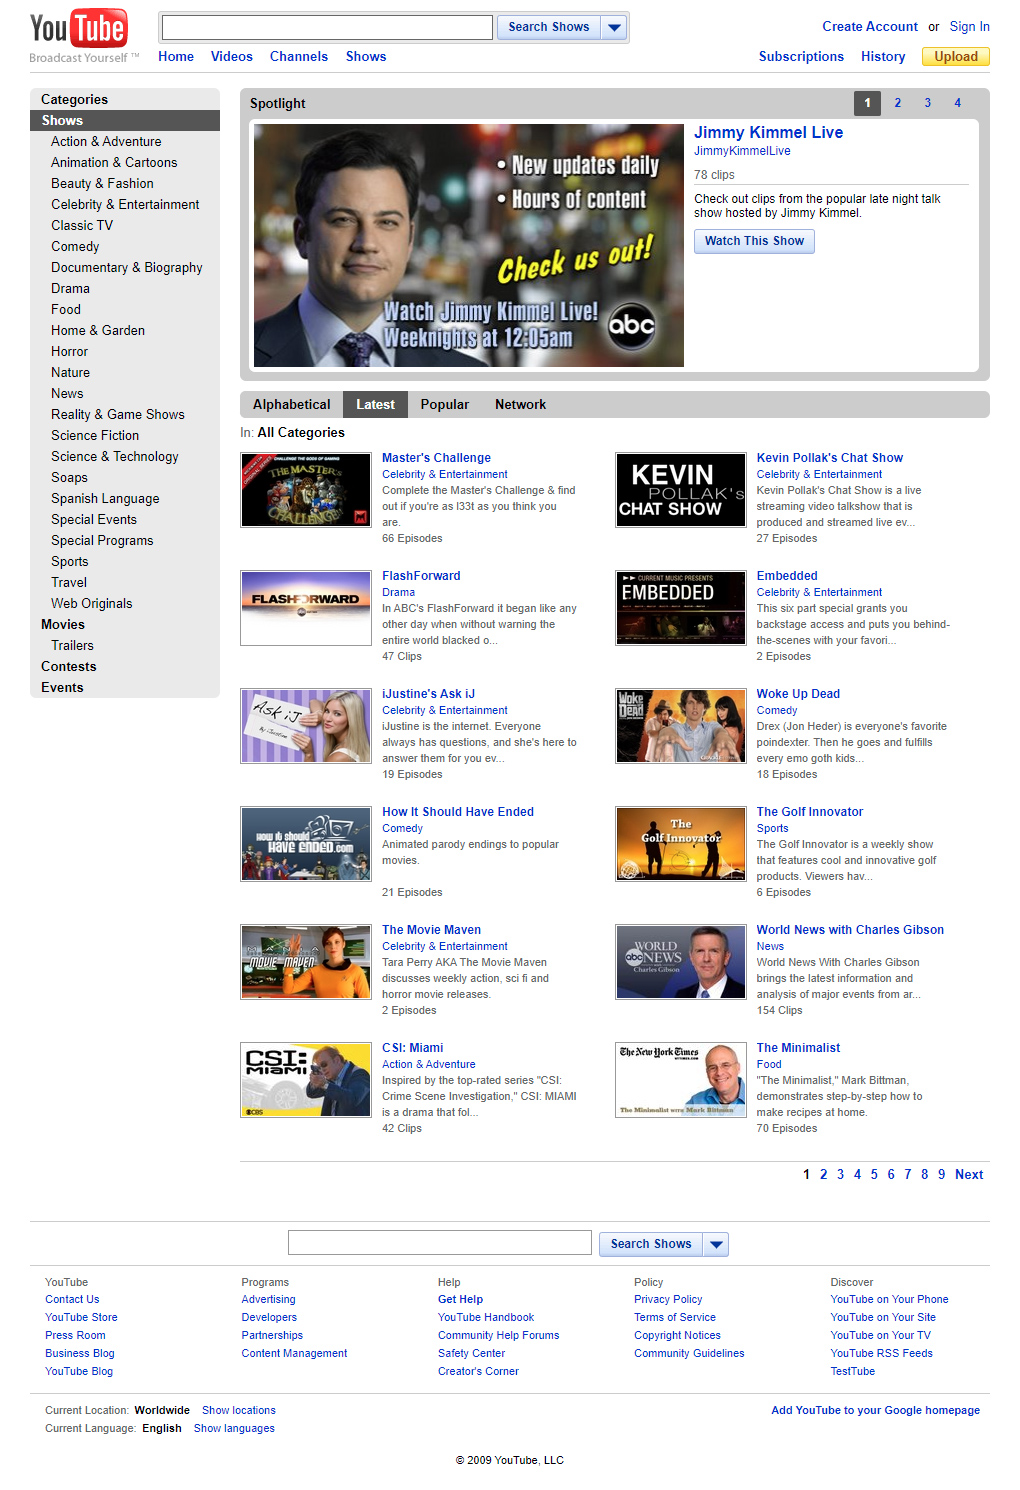The width and height of the screenshot is (1020, 1490).
Task: Click the Sign In link
Action: 970,27
